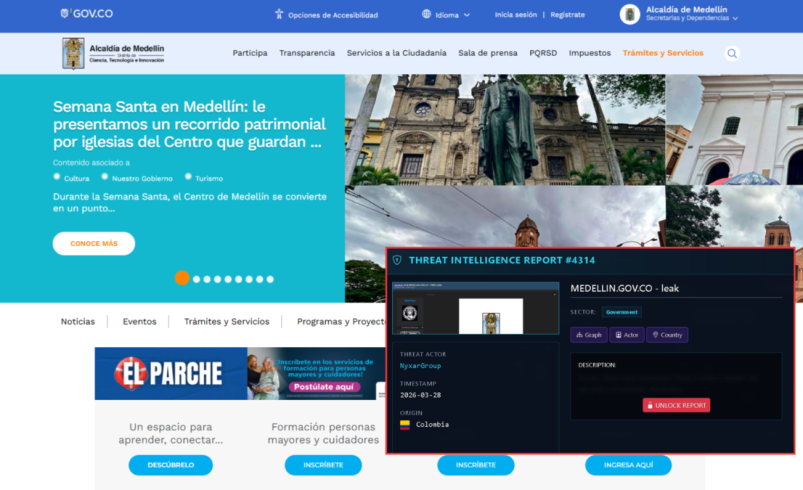Click the Conoce Más button

click(x=94, y=244)
